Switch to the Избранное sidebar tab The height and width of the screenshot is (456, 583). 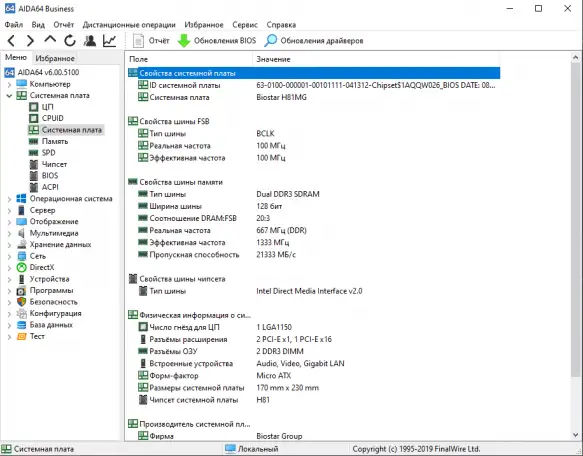[x=55, y=58]
